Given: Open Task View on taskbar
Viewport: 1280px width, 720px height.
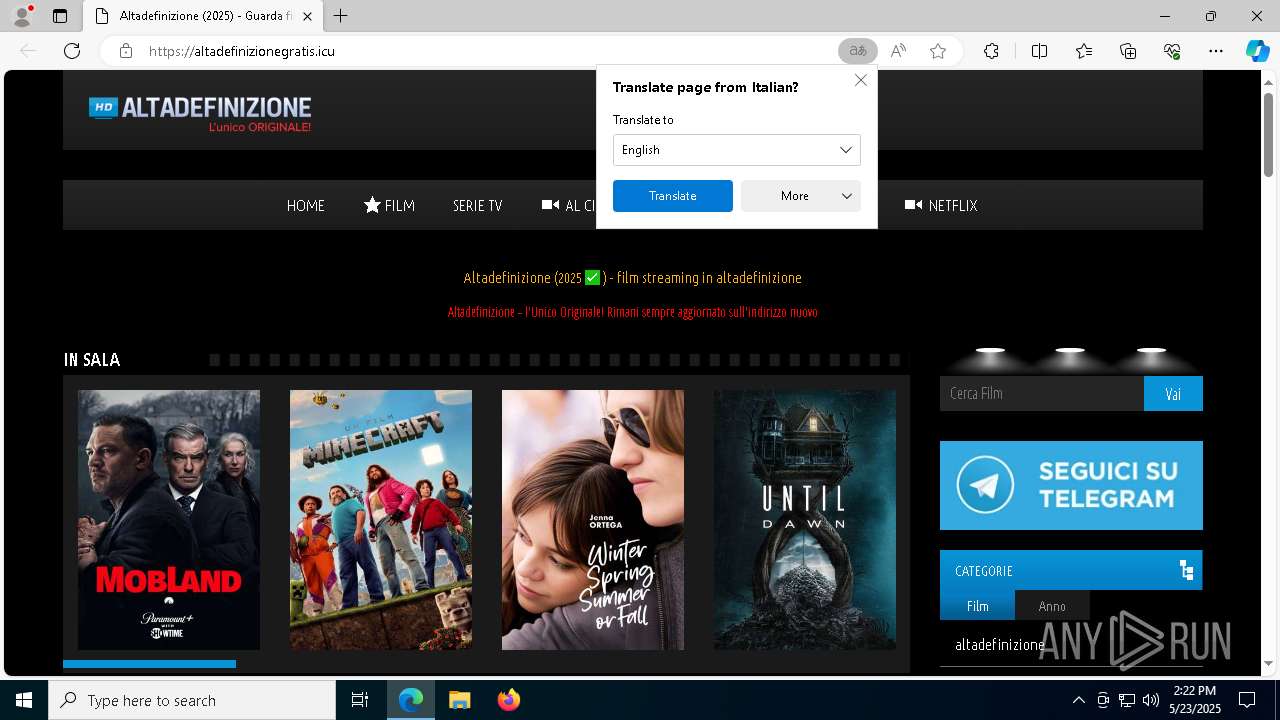Looking at the screenshot, I should [x=360, y=700].
